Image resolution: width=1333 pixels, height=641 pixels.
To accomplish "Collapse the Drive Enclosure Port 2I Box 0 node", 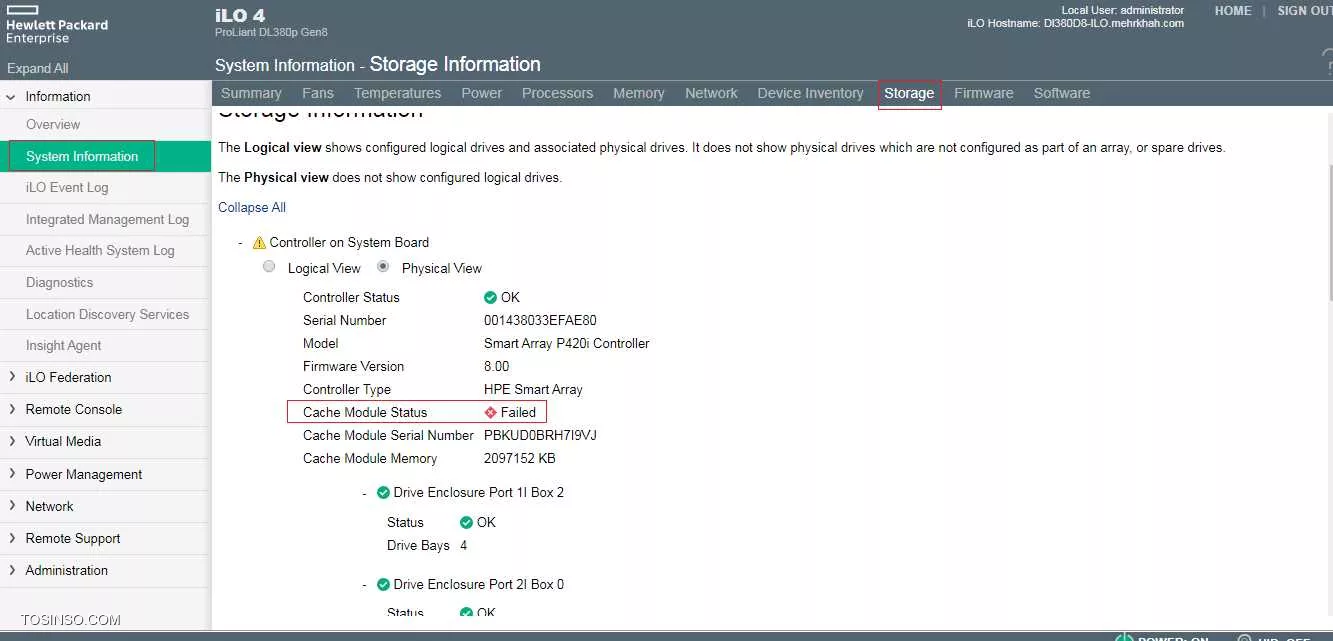I will tap(365, 584).
